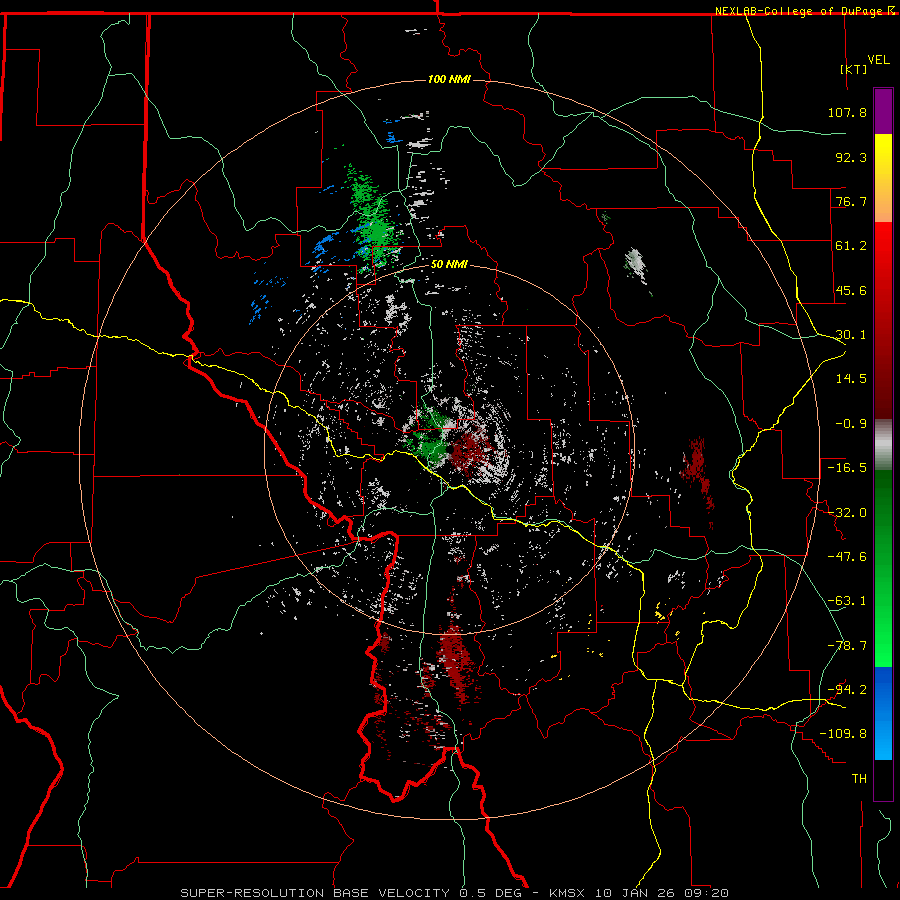
Task: Click the -16.5 velocity scale value
Action: tap(847, 468)
